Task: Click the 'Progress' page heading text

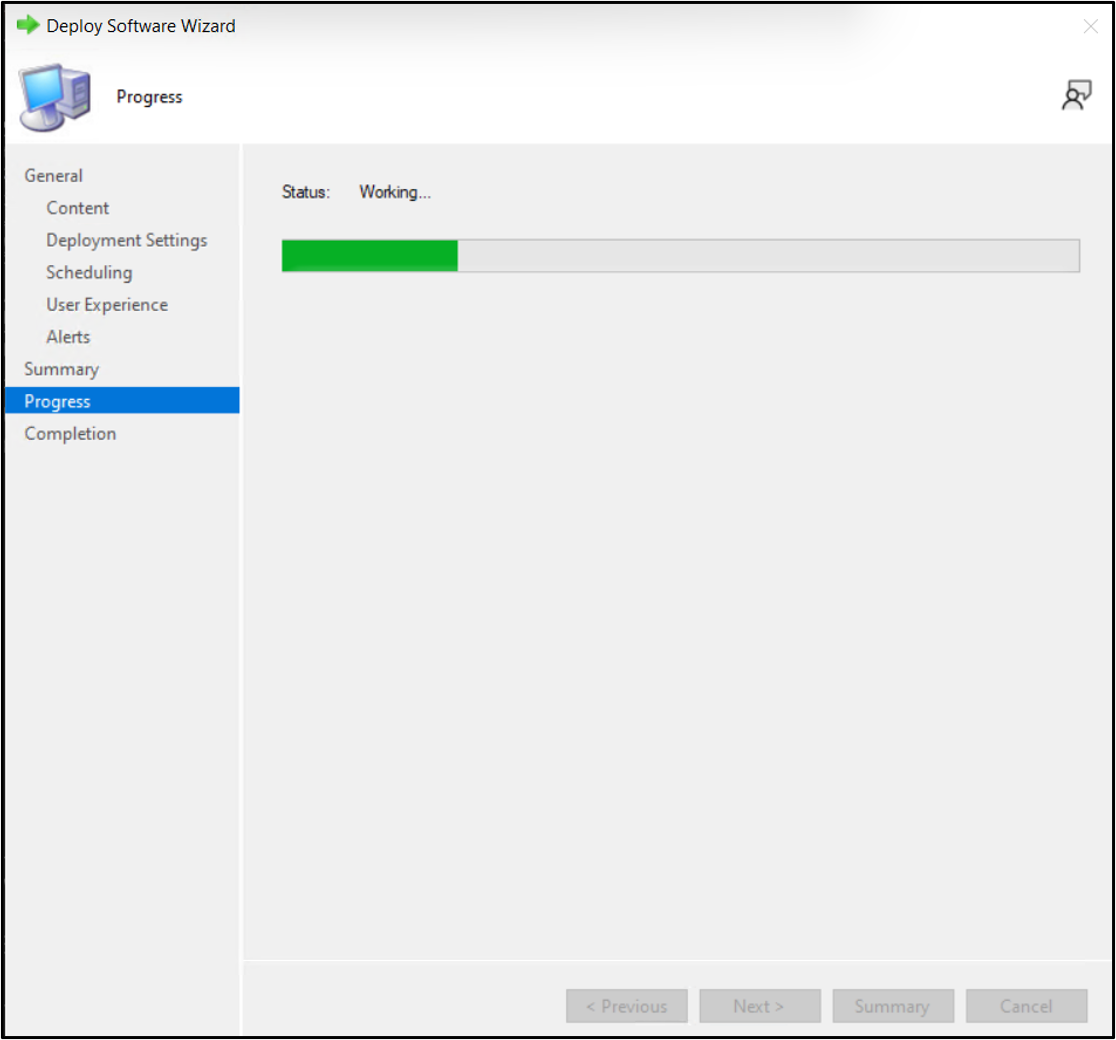Action: pyautogui.click(x=149, y=97)
